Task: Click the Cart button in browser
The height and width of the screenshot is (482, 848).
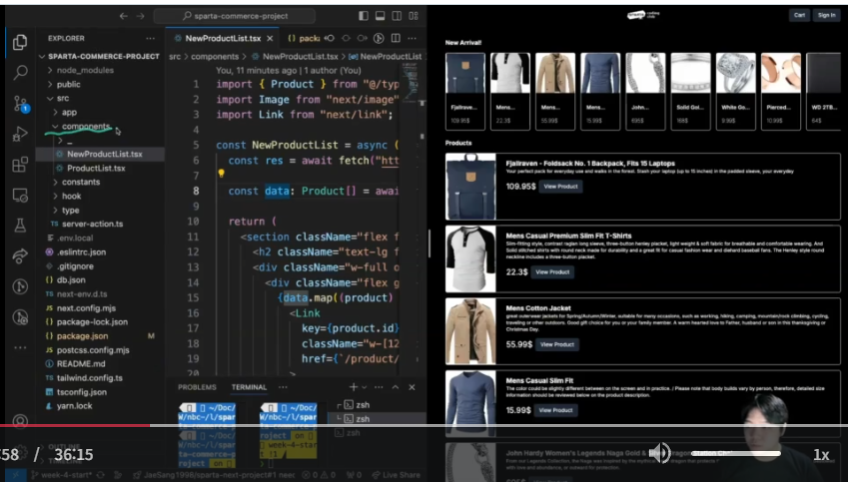Action: [799, 15]
